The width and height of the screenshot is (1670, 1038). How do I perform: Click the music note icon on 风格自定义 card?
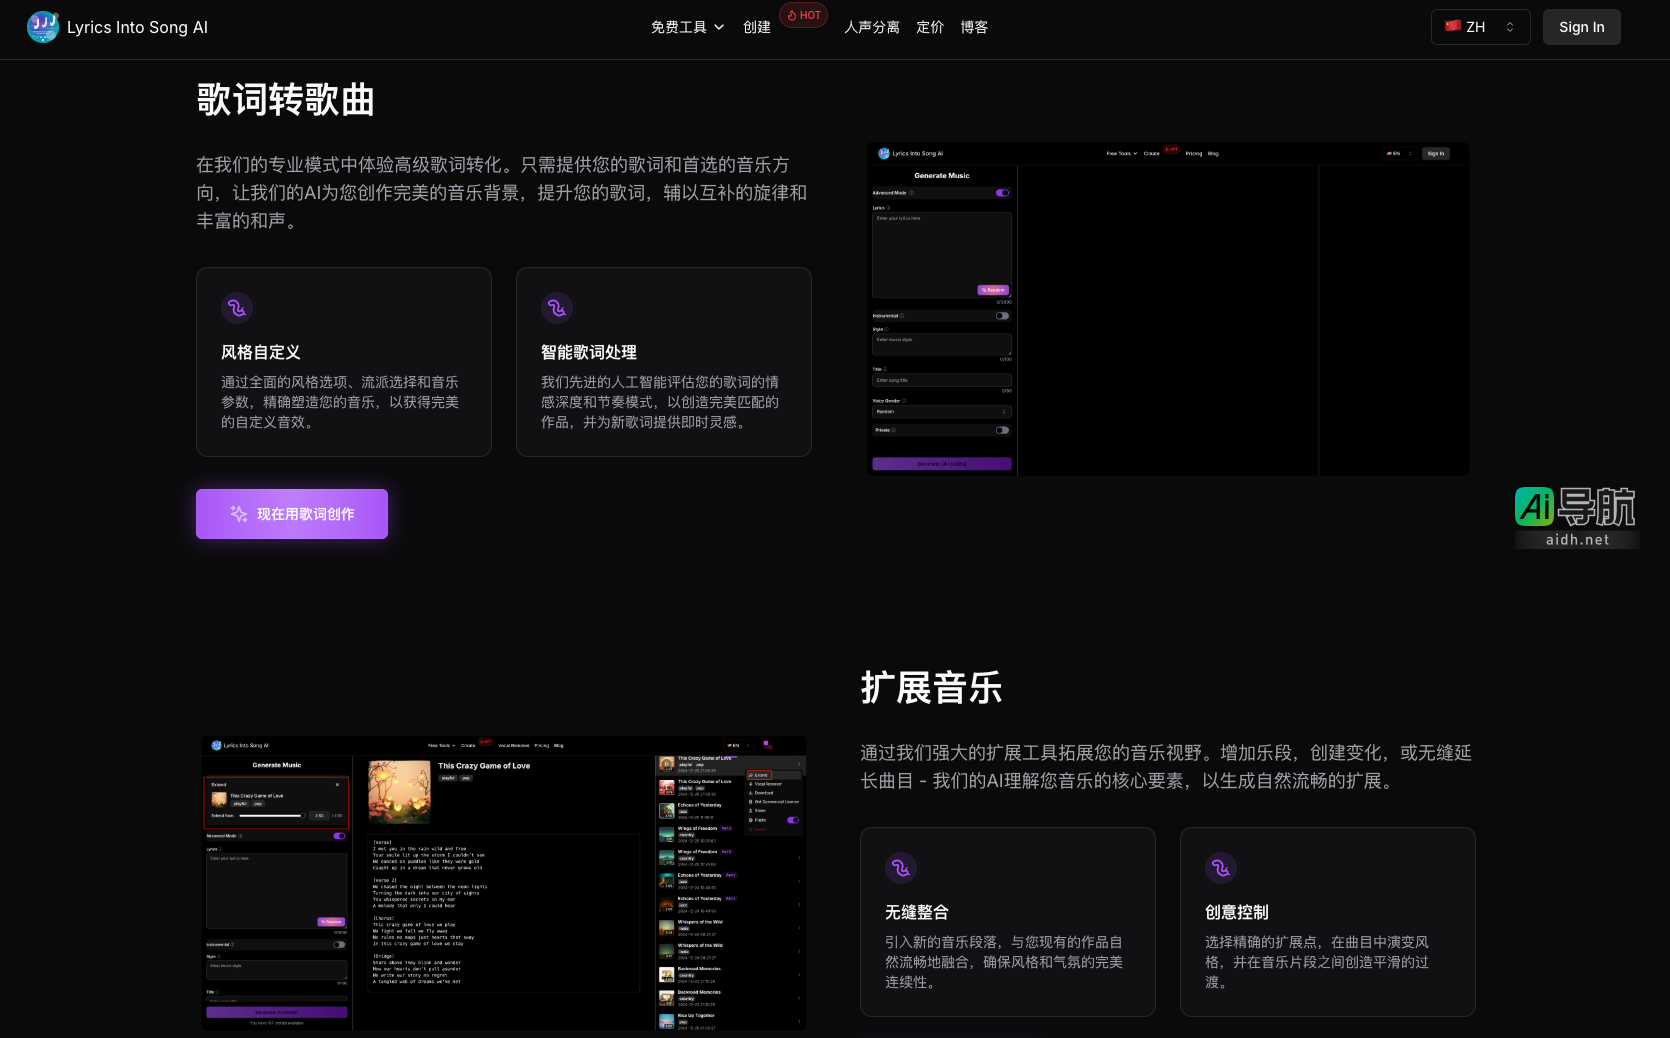point(237,308)
